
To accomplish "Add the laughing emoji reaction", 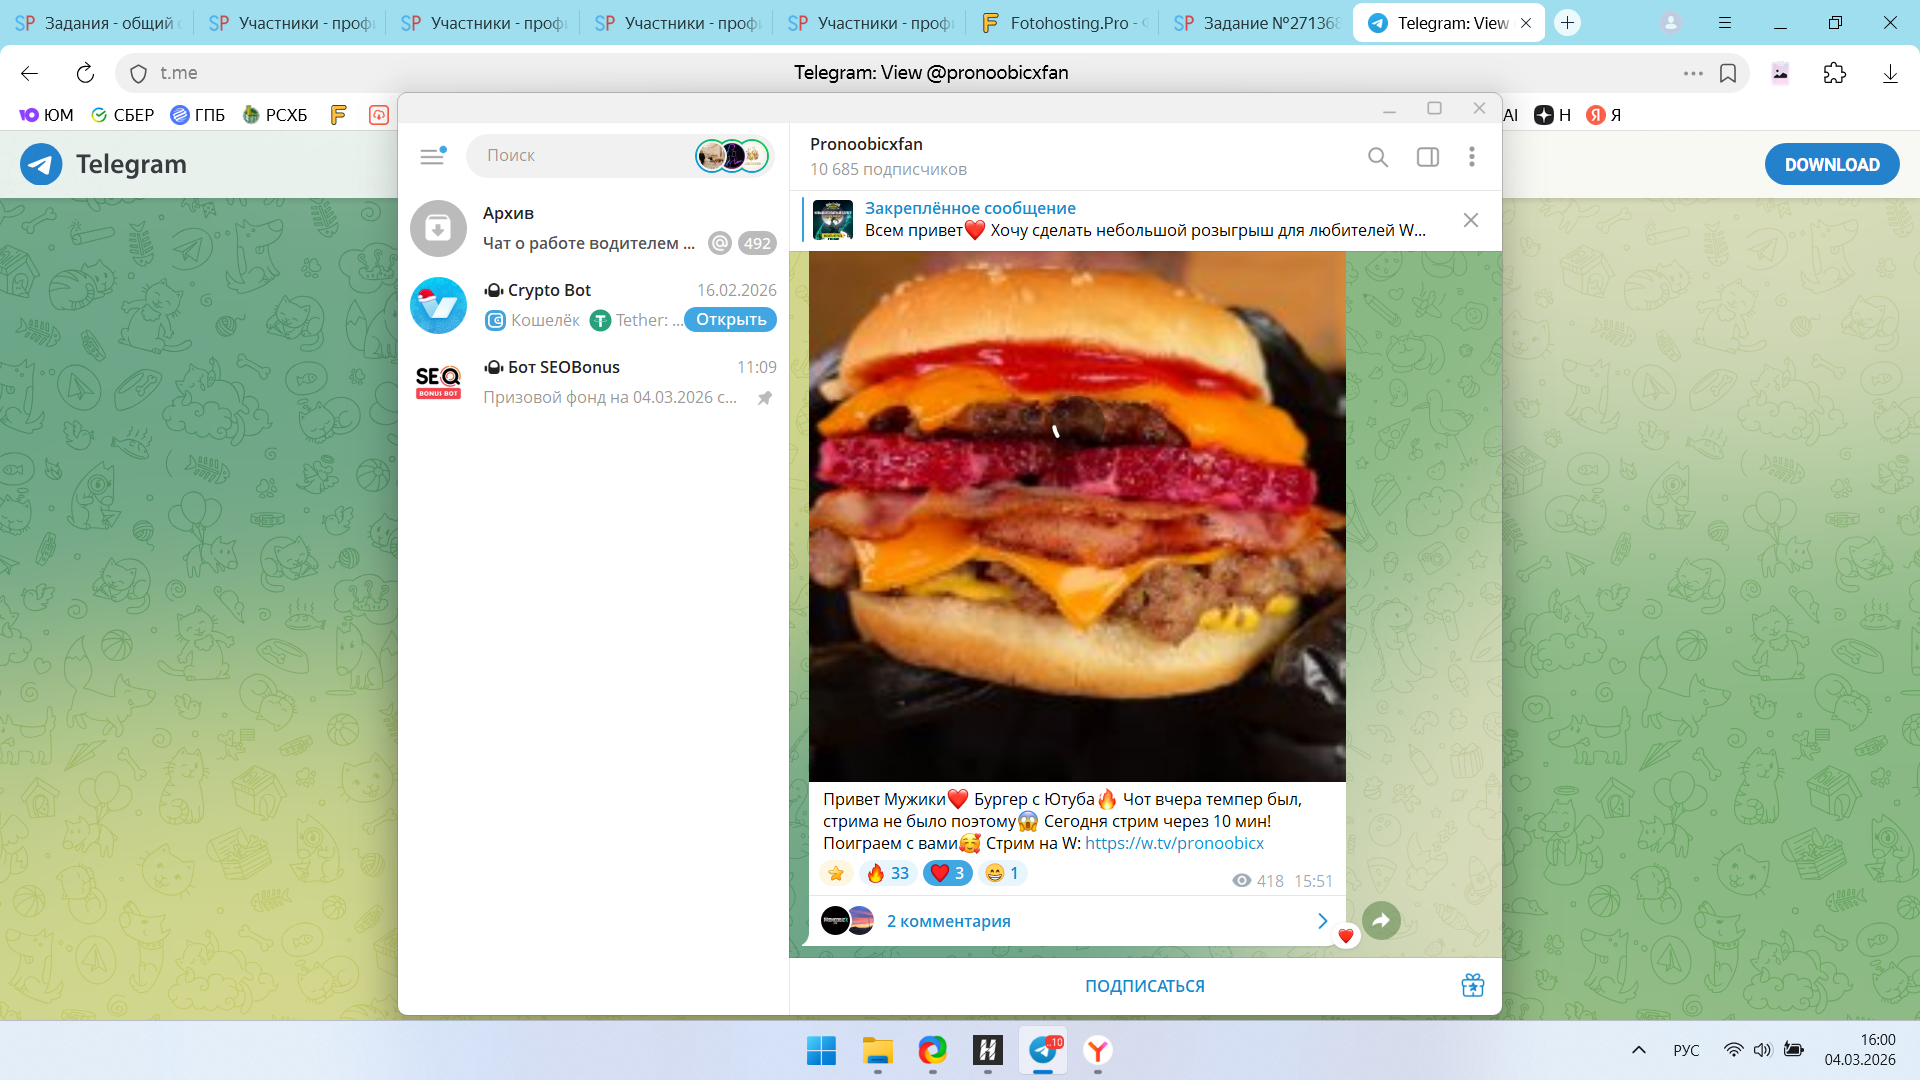I will pyautogui.click(x=1002, y=873).
